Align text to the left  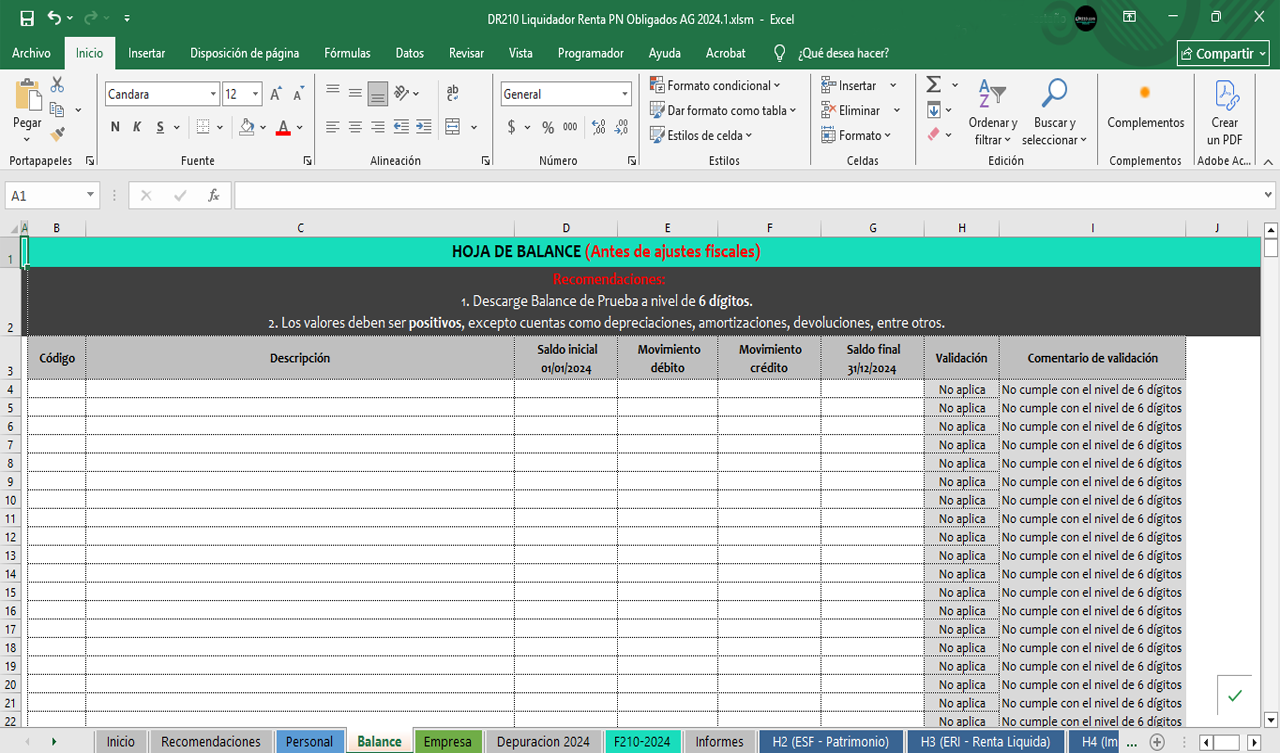pos(332,127)
